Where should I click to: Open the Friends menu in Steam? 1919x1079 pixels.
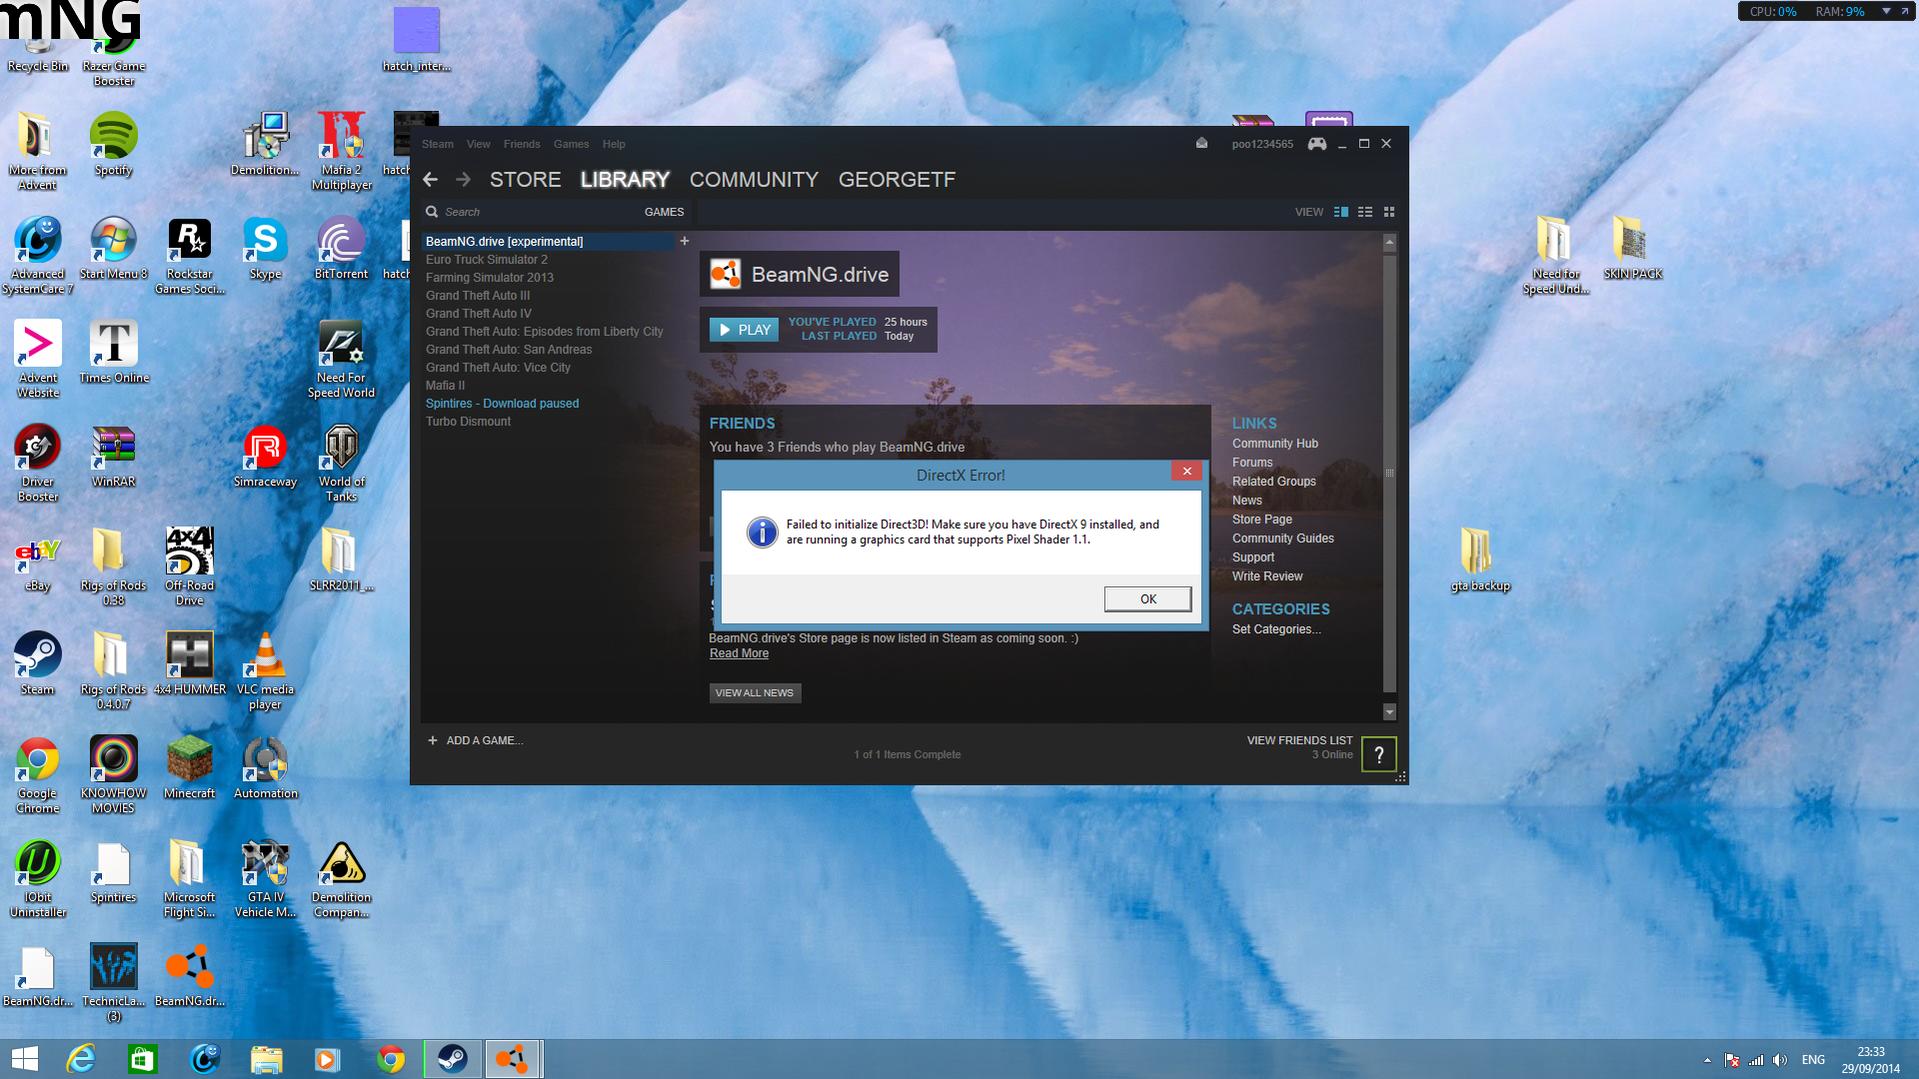pos(522,144)
